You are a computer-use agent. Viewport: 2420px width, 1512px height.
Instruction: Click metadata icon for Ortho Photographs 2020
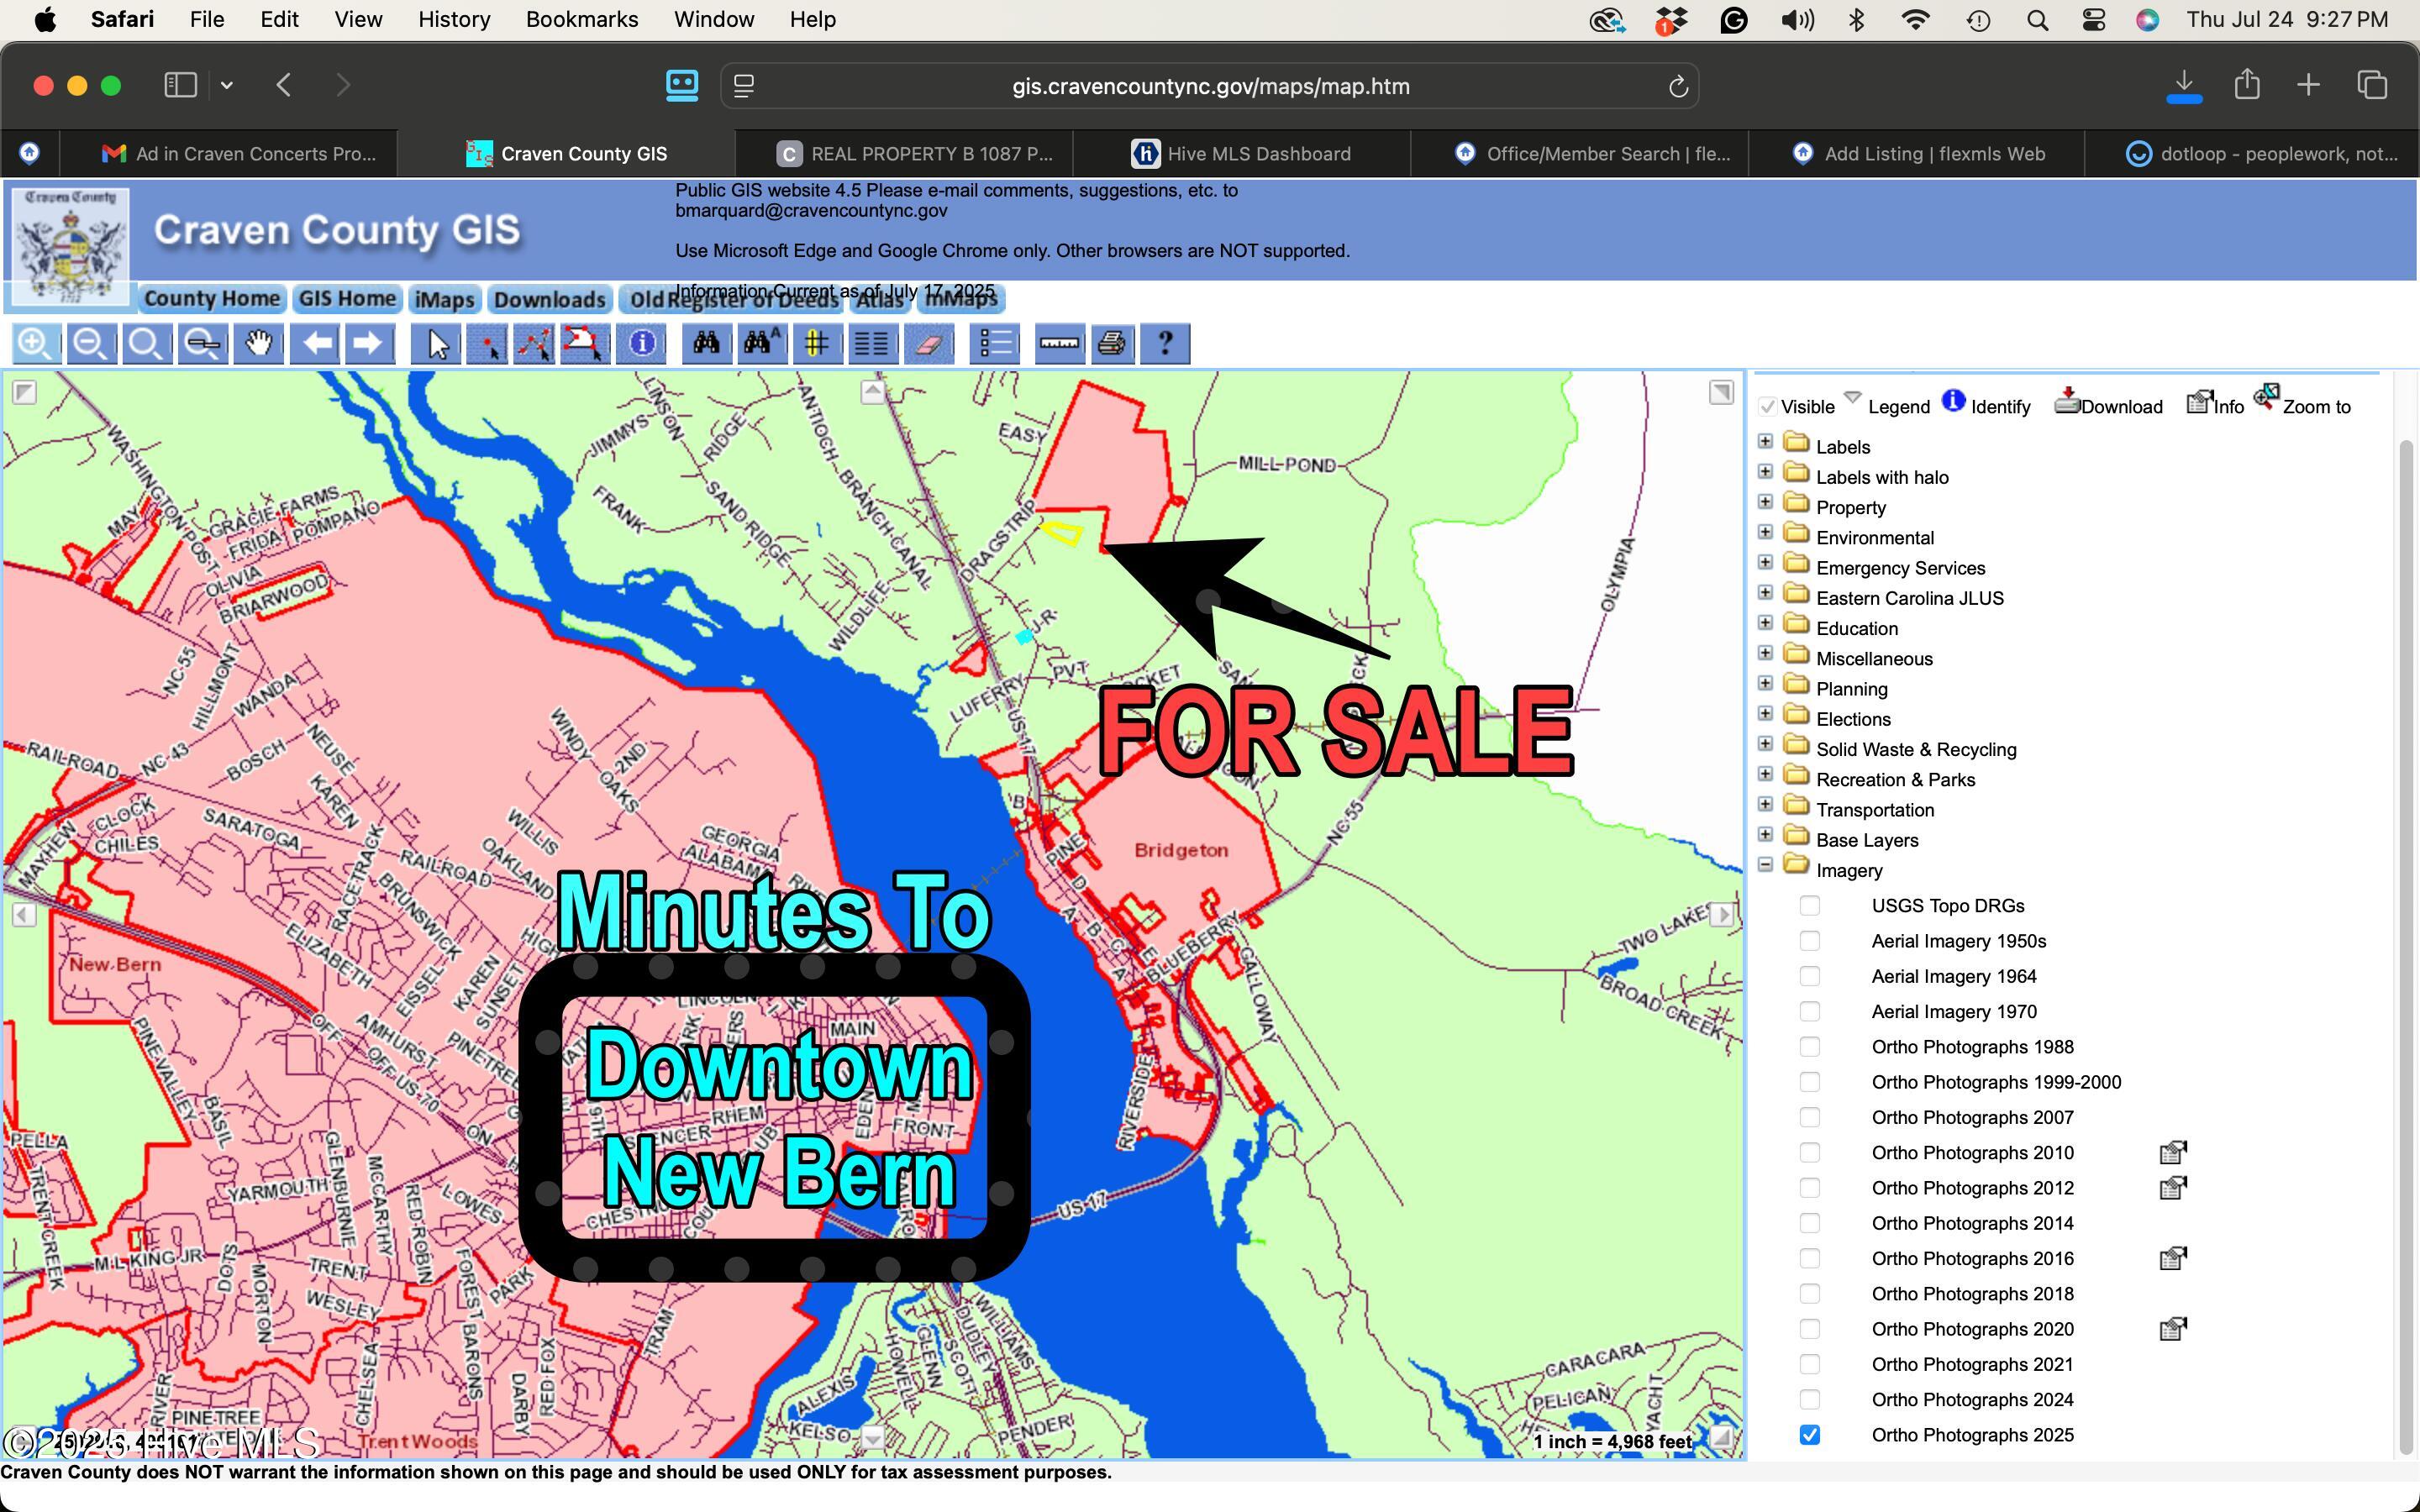2173,1328
